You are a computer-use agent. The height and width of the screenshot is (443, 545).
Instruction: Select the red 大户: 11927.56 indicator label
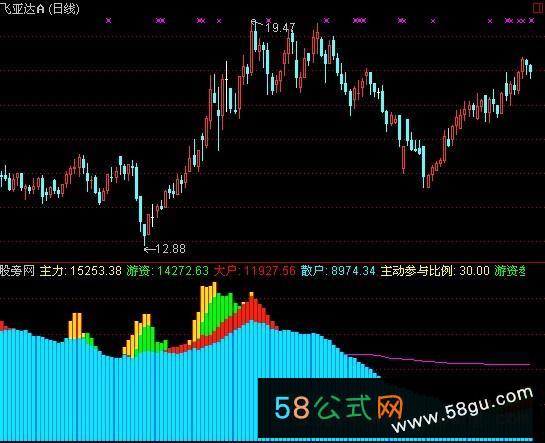tap(254, 271)
